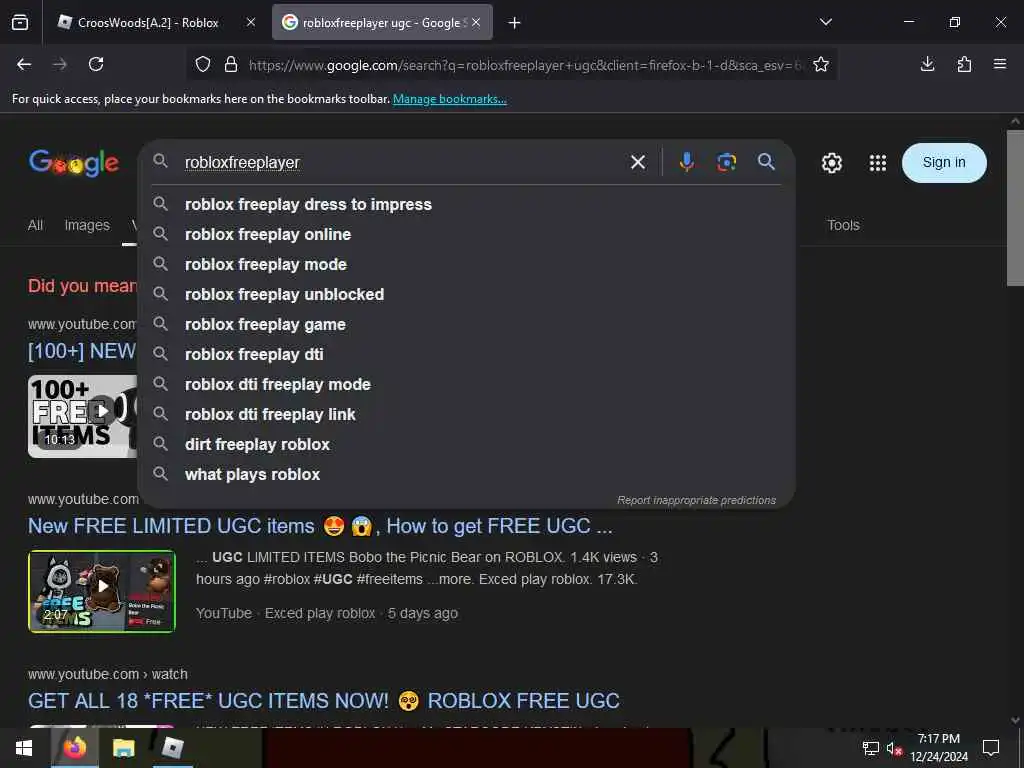The width and height of the screenshot is (1024, 768).
Task: Open the taskbar clock showing 7:17 PM
Action: click(x=938, y=748)
